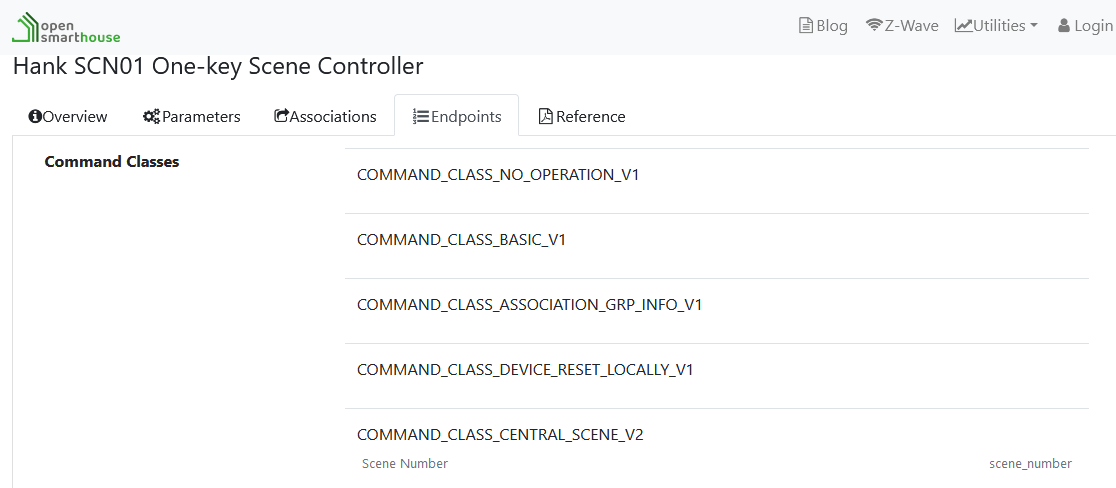
Task: Select COMMAND_CLASS_BASIC_V1 row
Action: click(461, 240)
